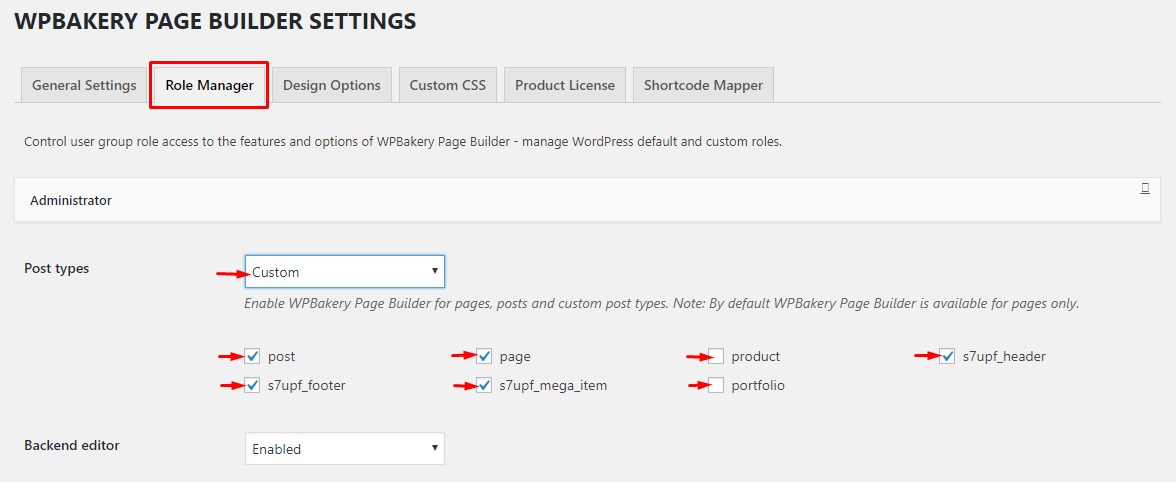Screen dimensions: 1176x482
Task: Open the Backend editor Enabled dropdown
Action: tap(344, 449)
